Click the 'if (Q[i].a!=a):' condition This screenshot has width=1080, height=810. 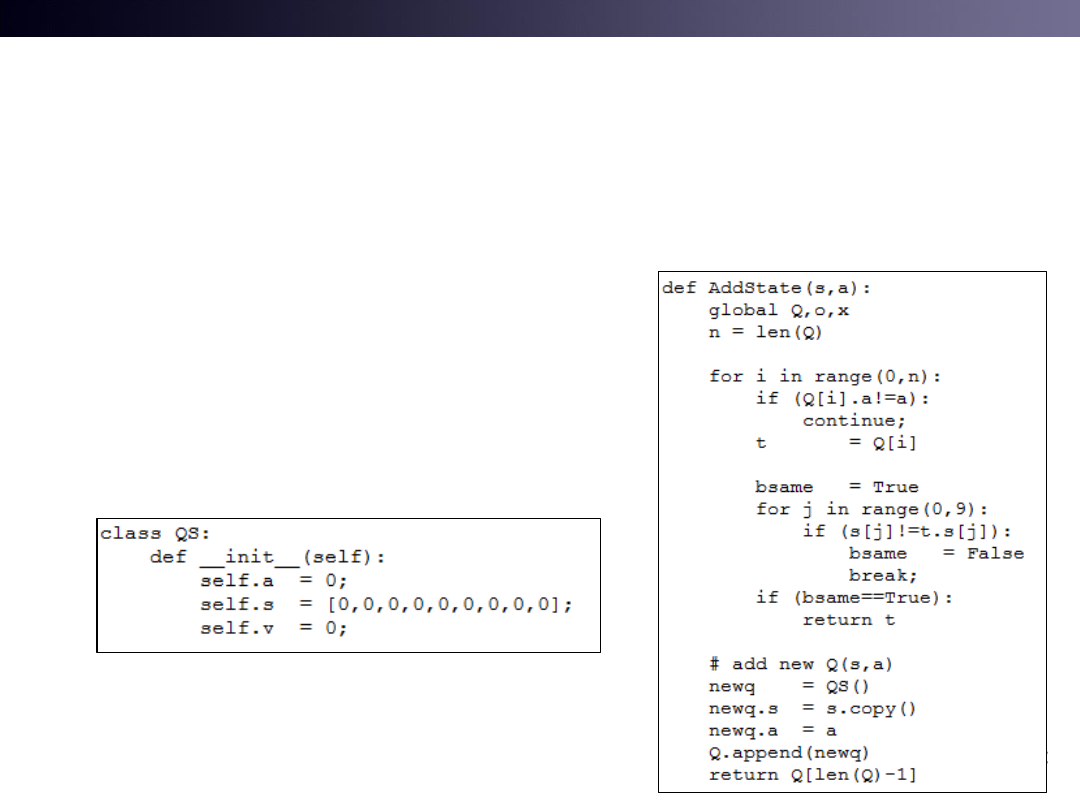[x=843, y=398]
